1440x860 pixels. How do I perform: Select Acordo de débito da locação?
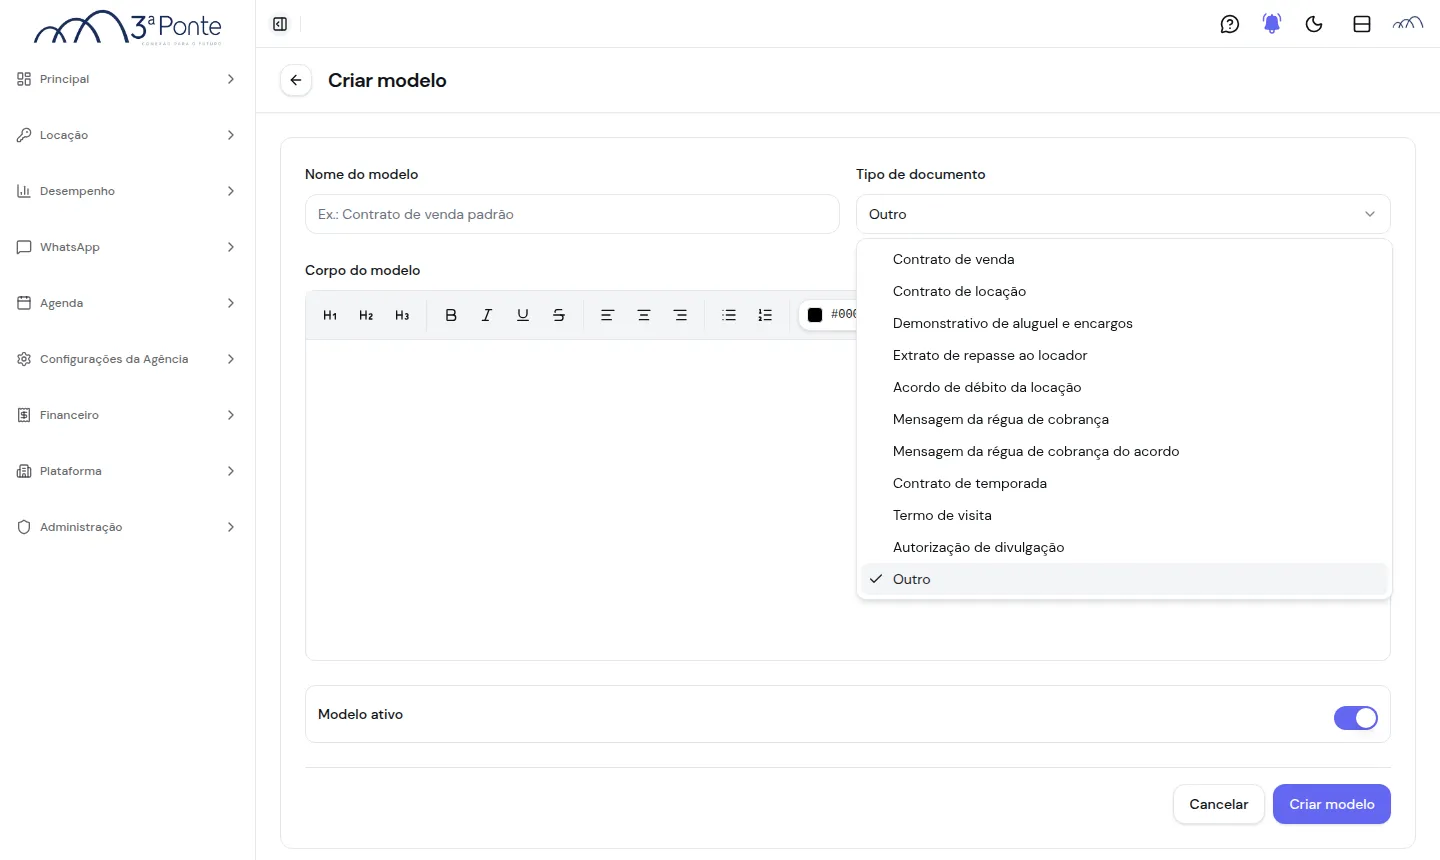(1124, 387)
